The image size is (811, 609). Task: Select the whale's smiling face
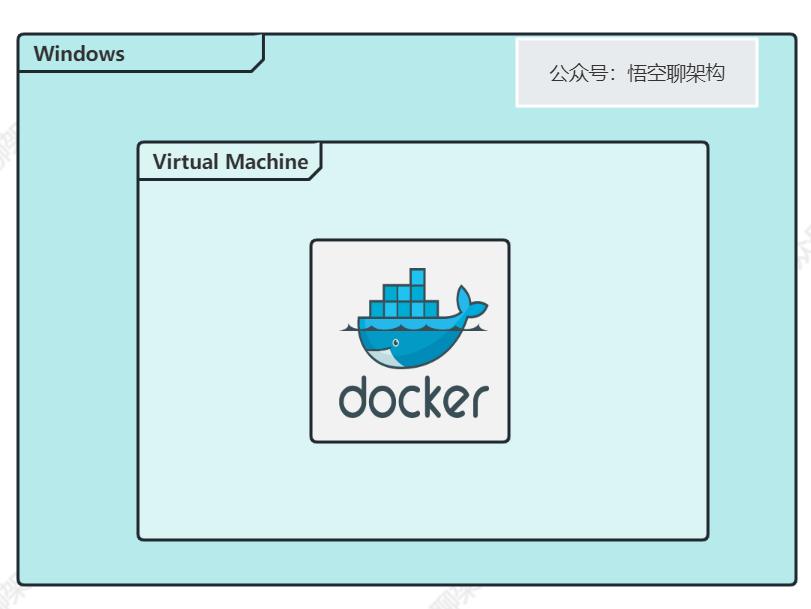click(385, 352)
